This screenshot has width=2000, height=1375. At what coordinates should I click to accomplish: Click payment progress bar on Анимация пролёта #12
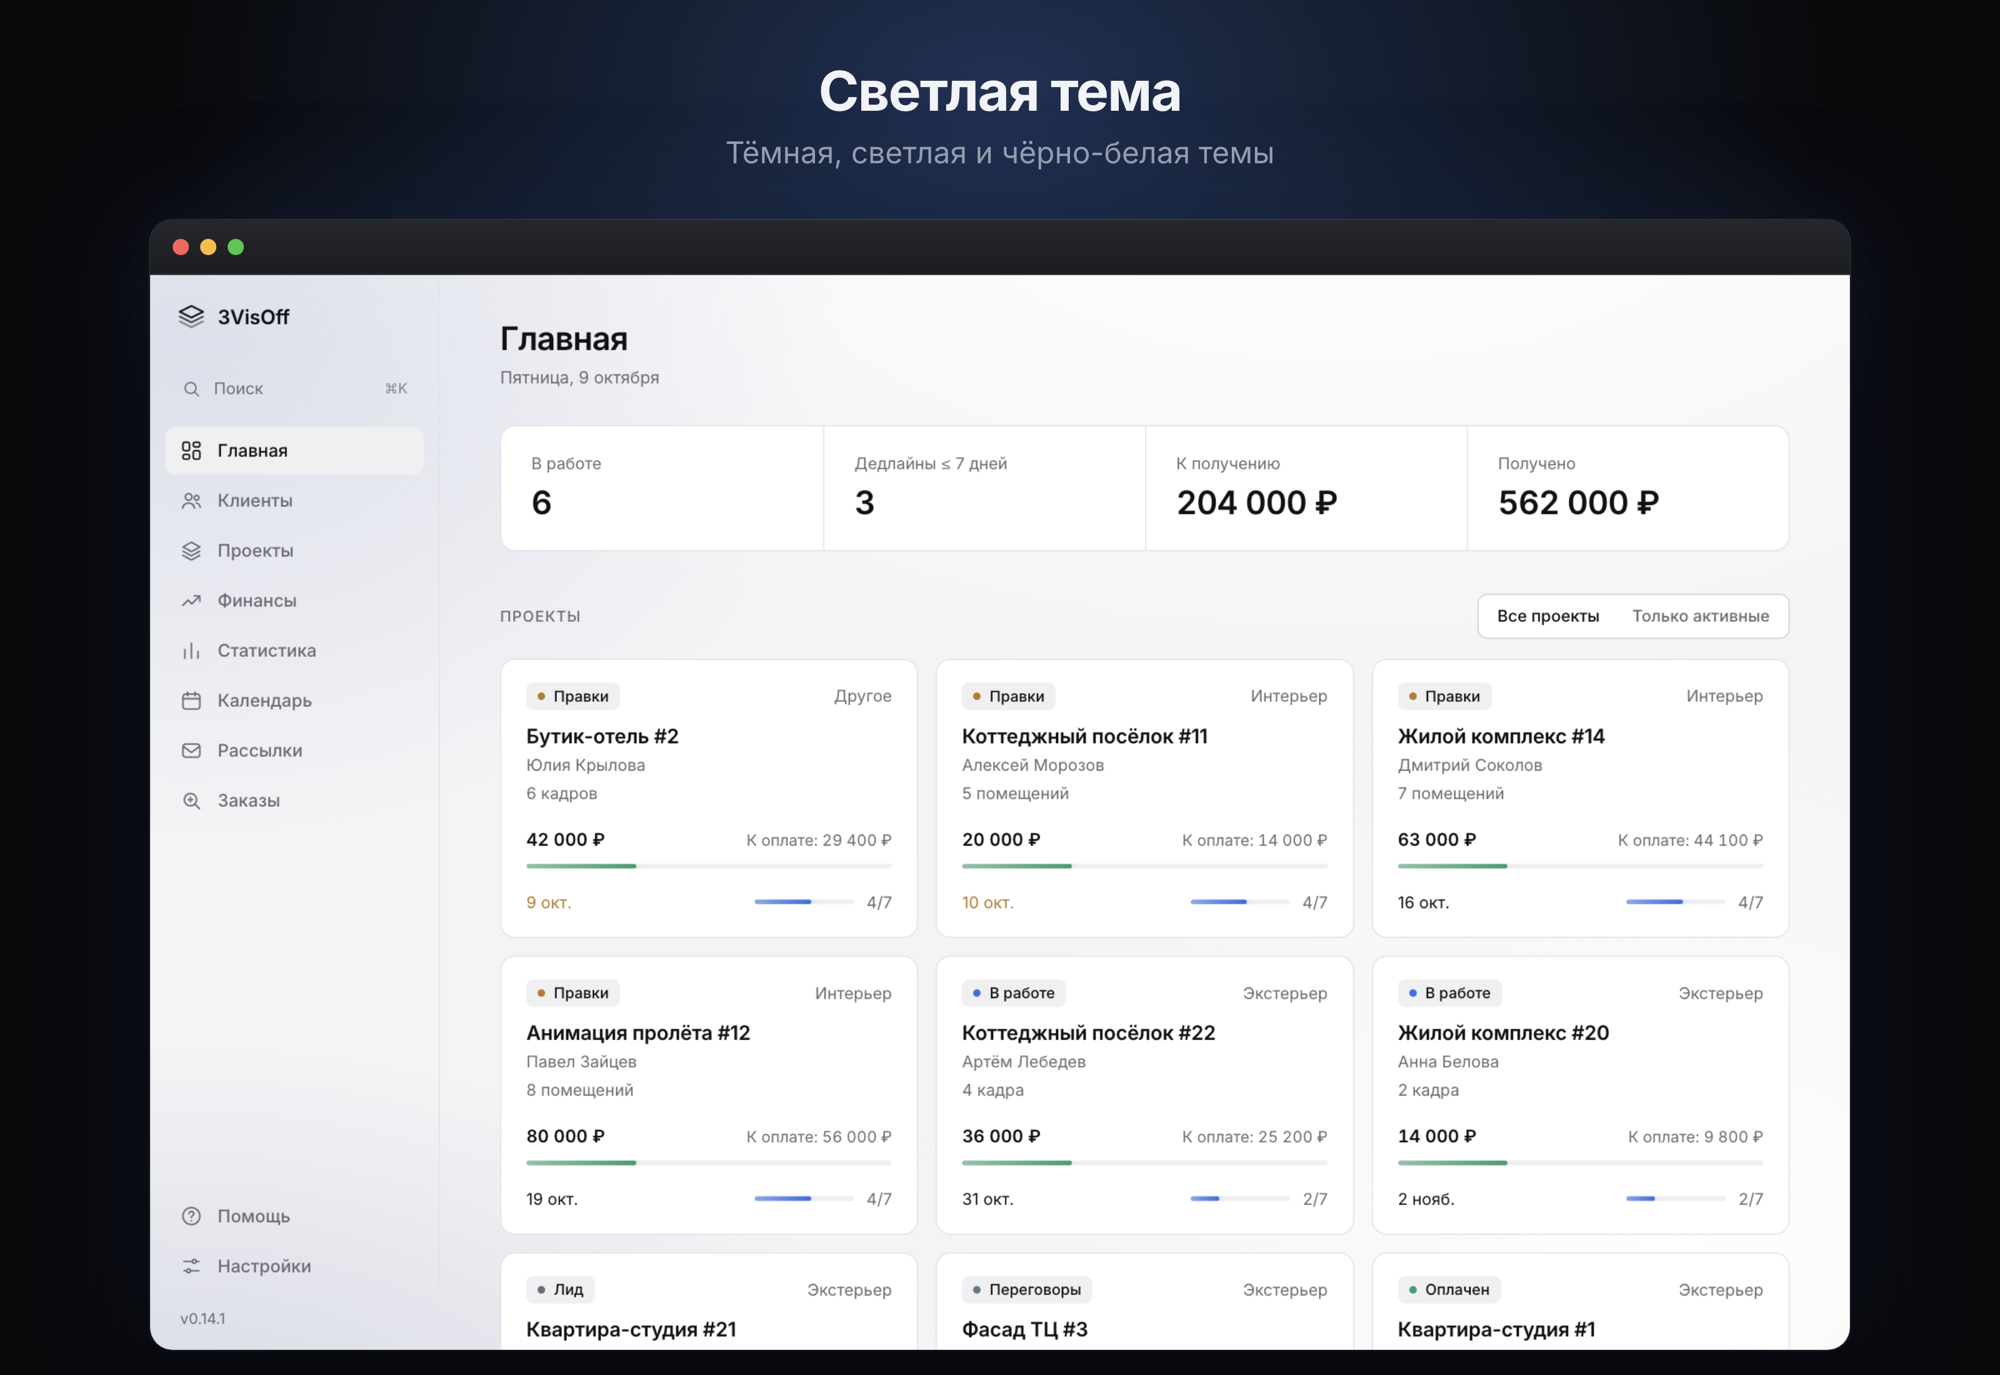tap(709, 1163)
